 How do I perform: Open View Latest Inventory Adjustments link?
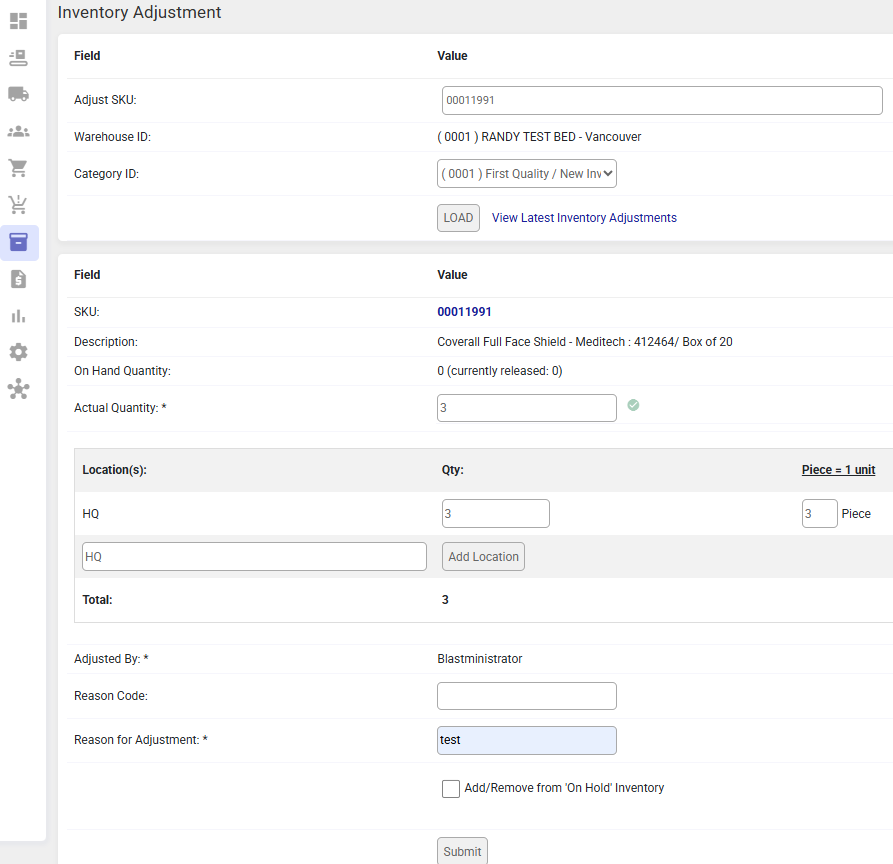click(584, 218)
